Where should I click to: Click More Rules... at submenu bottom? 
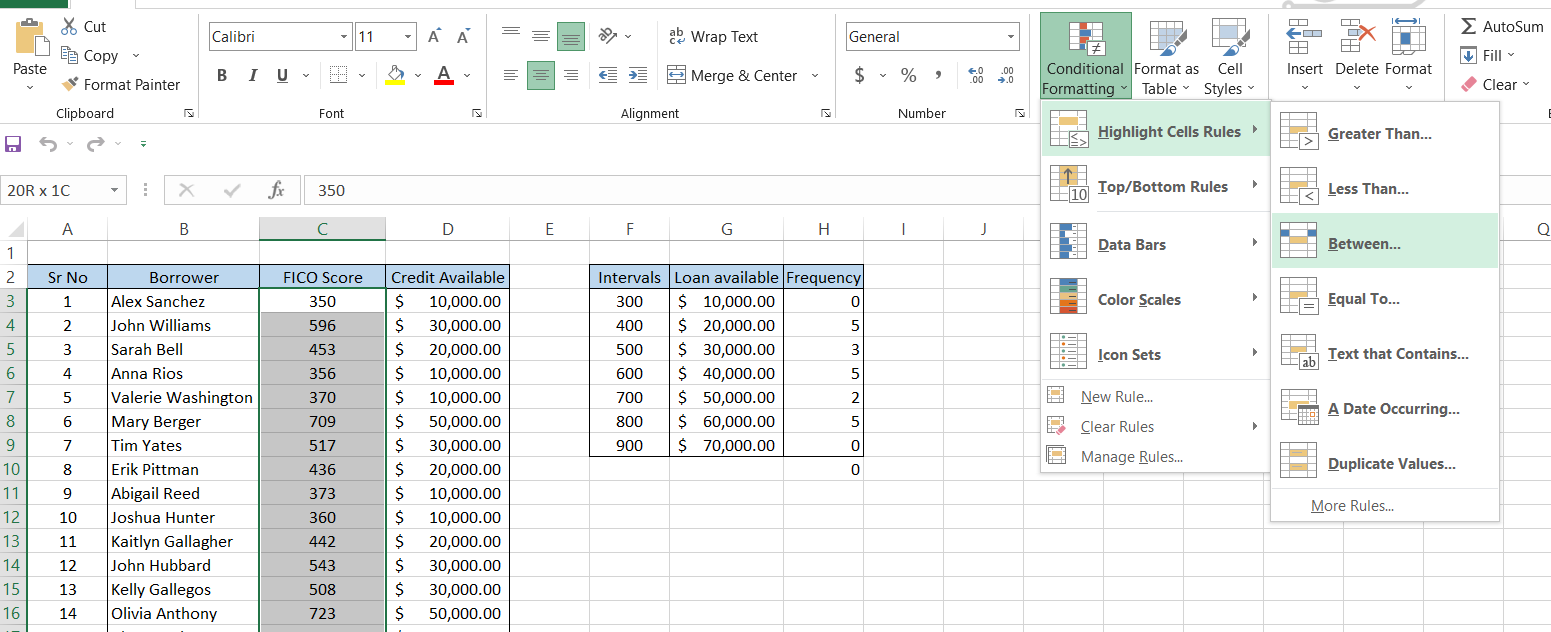[x=1352, y=506]
